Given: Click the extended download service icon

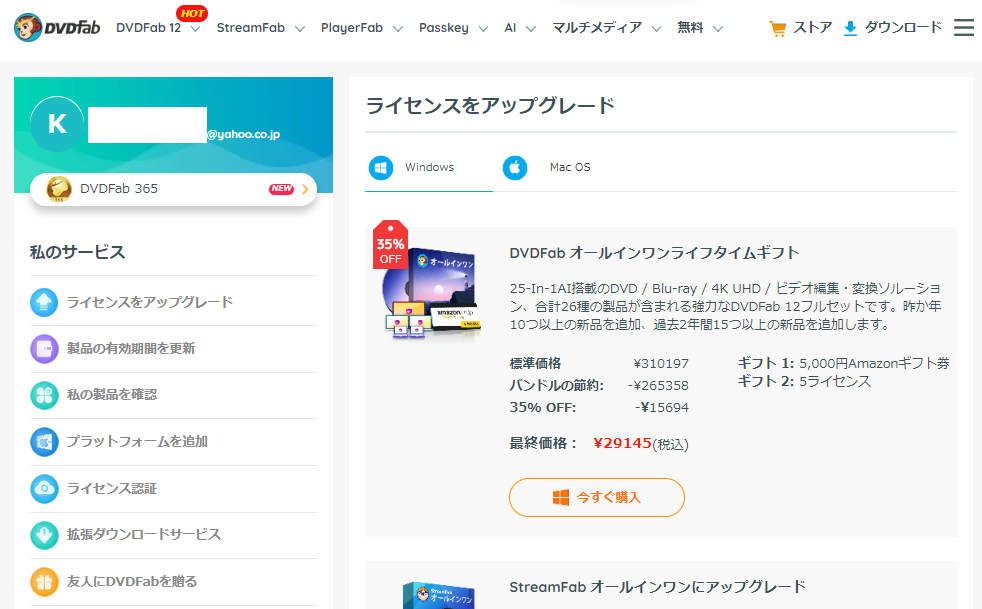Looking at the screenshot, I should 44,534.
